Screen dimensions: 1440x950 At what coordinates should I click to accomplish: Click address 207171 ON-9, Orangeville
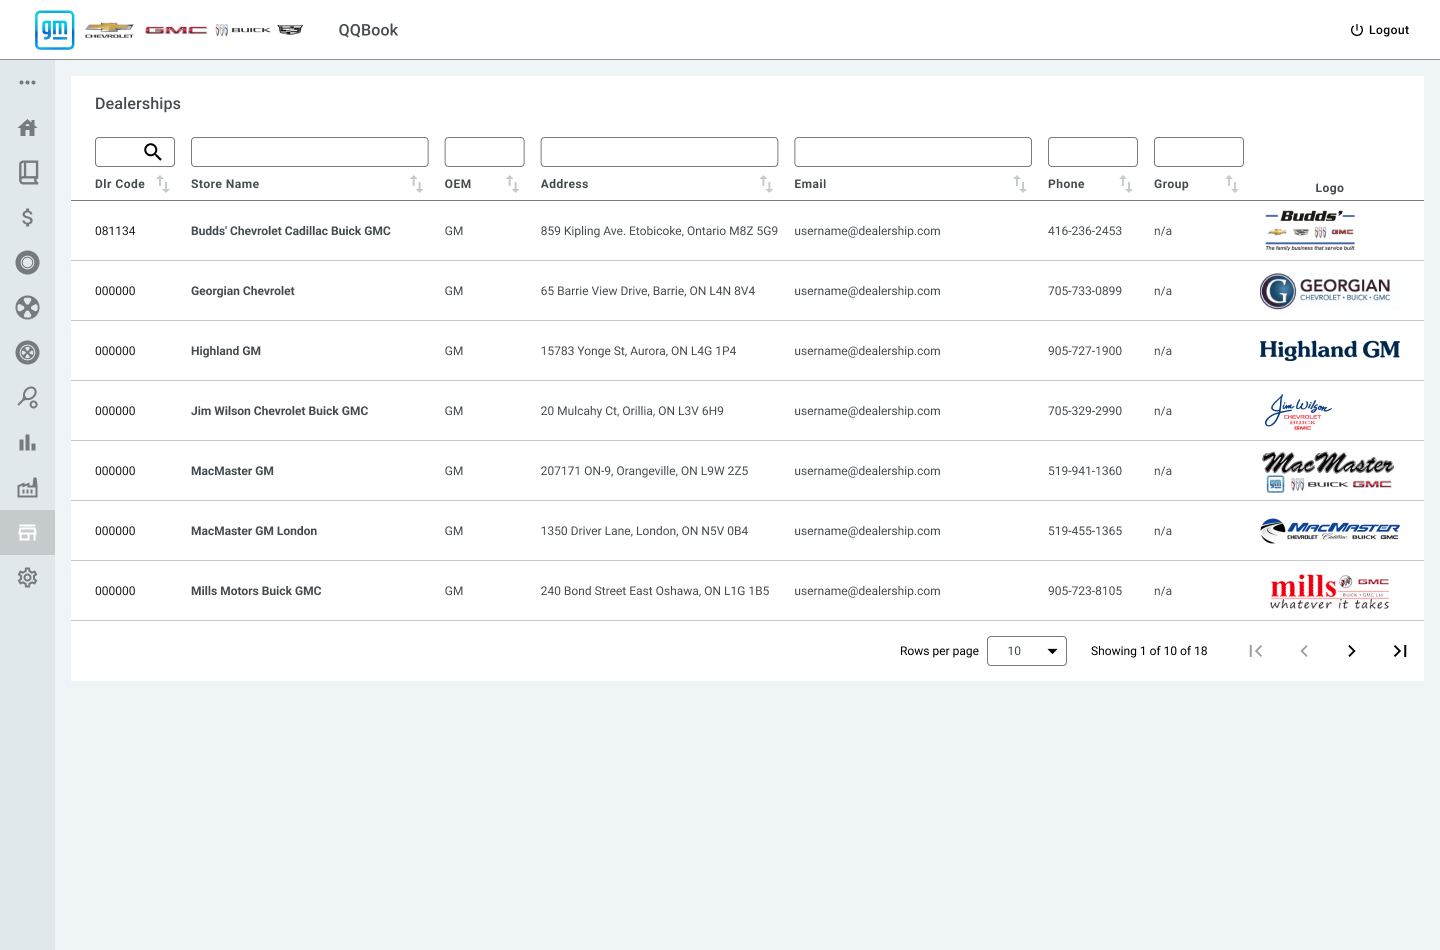644,471
